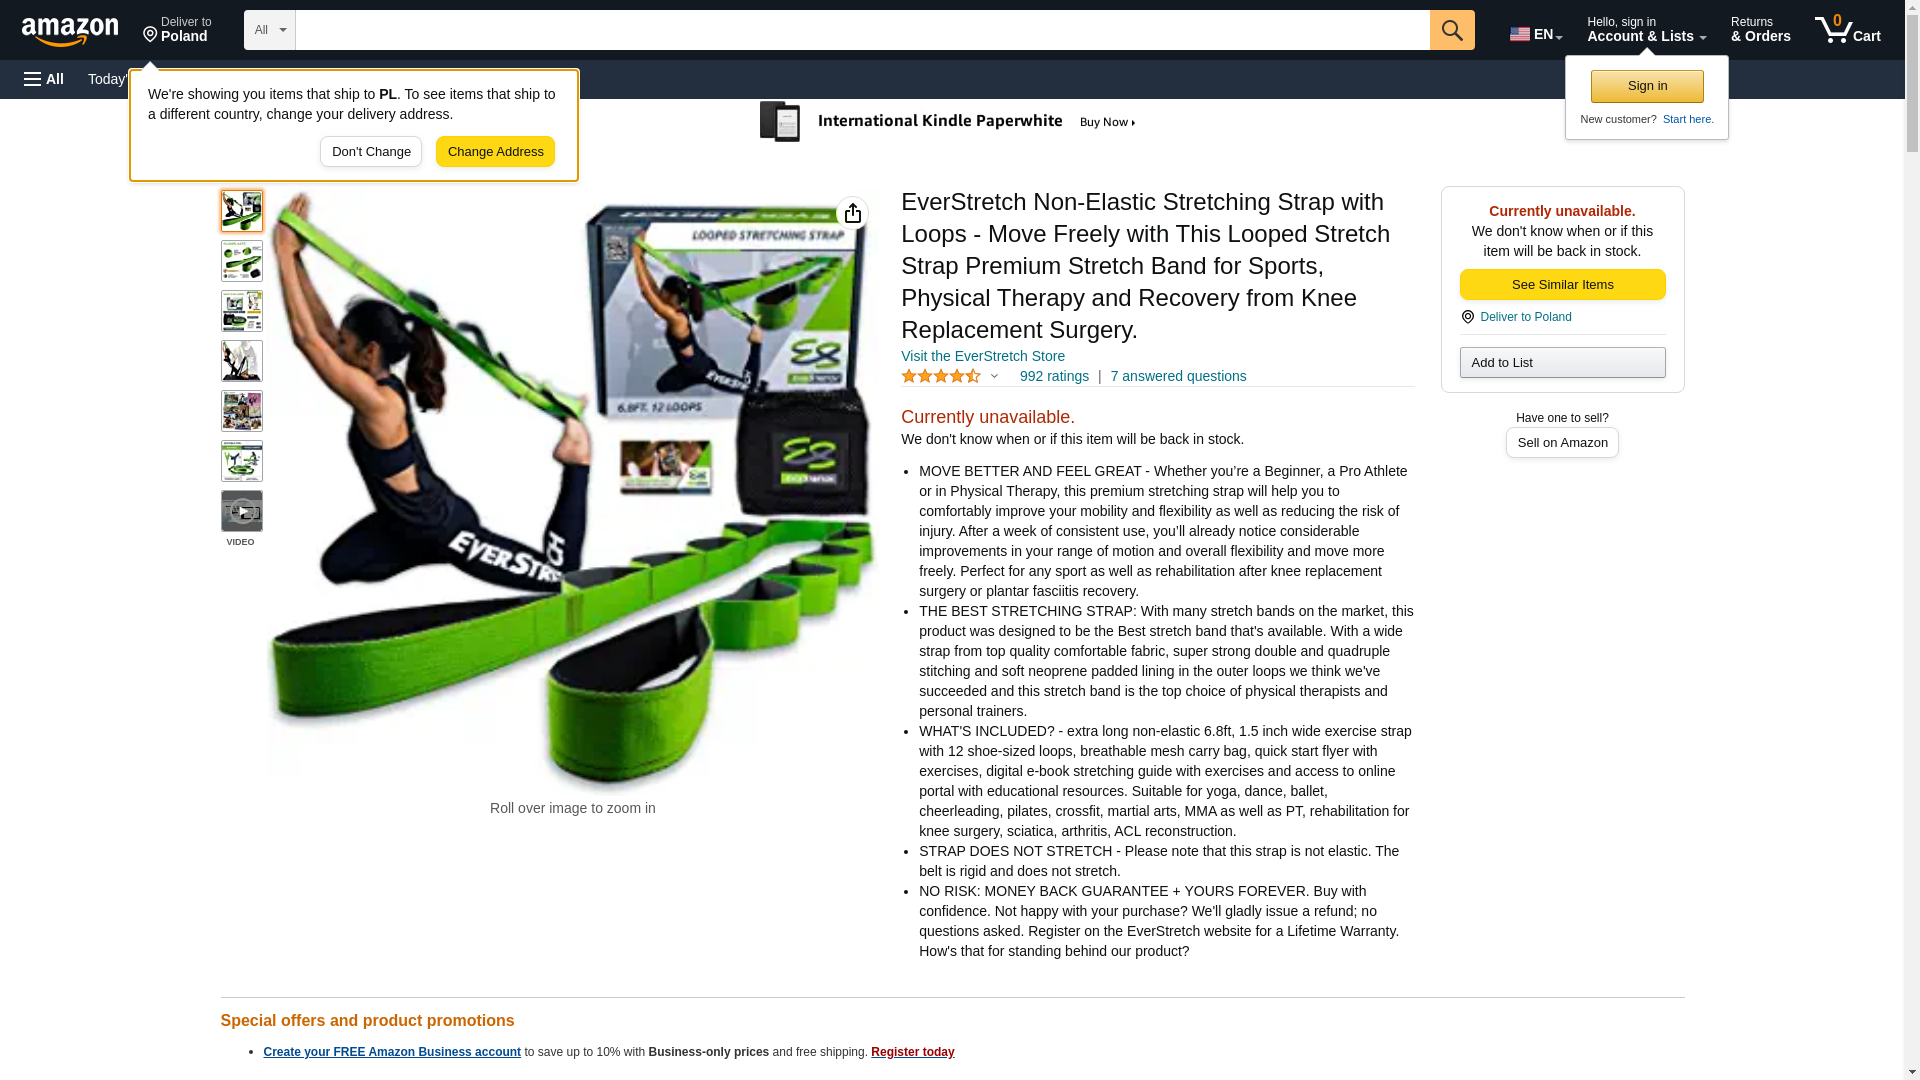Viewport: 1920px width, 1080px height.
Task: Click the search magnifier Go button
Action: click(1452, 30)
